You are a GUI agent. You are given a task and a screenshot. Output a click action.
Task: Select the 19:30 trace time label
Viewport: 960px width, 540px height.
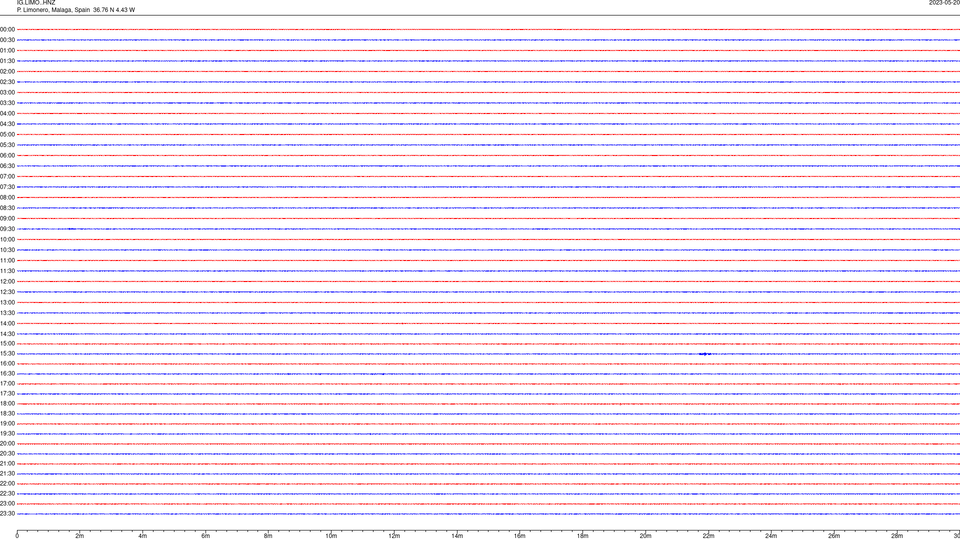pos(7,434)
